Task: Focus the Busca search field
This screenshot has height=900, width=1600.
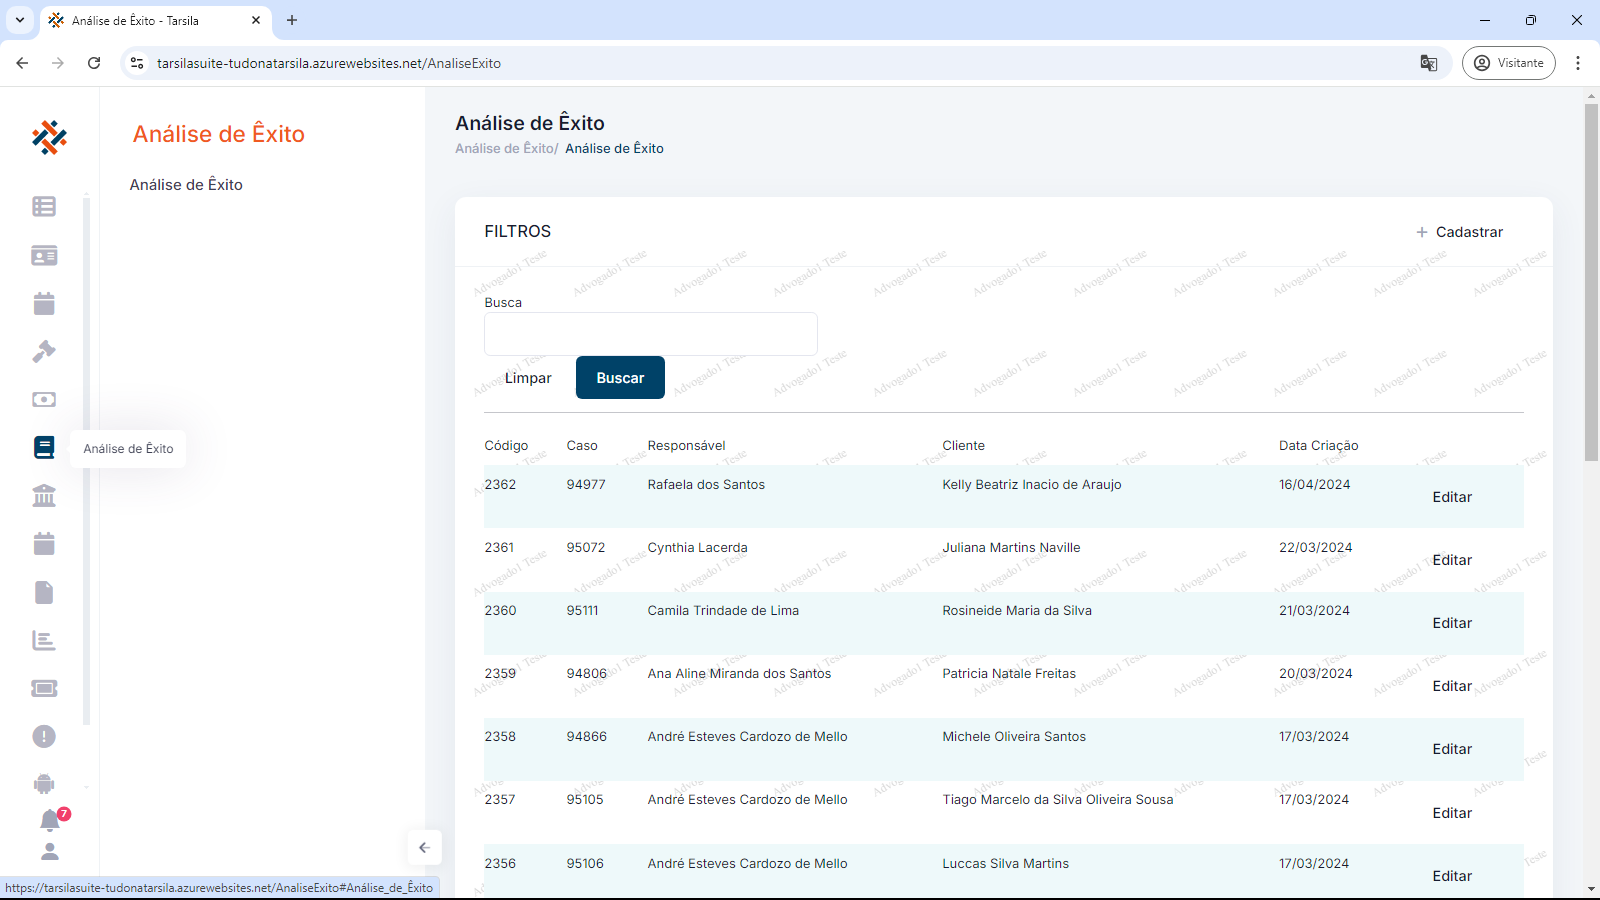Action: 650,334
